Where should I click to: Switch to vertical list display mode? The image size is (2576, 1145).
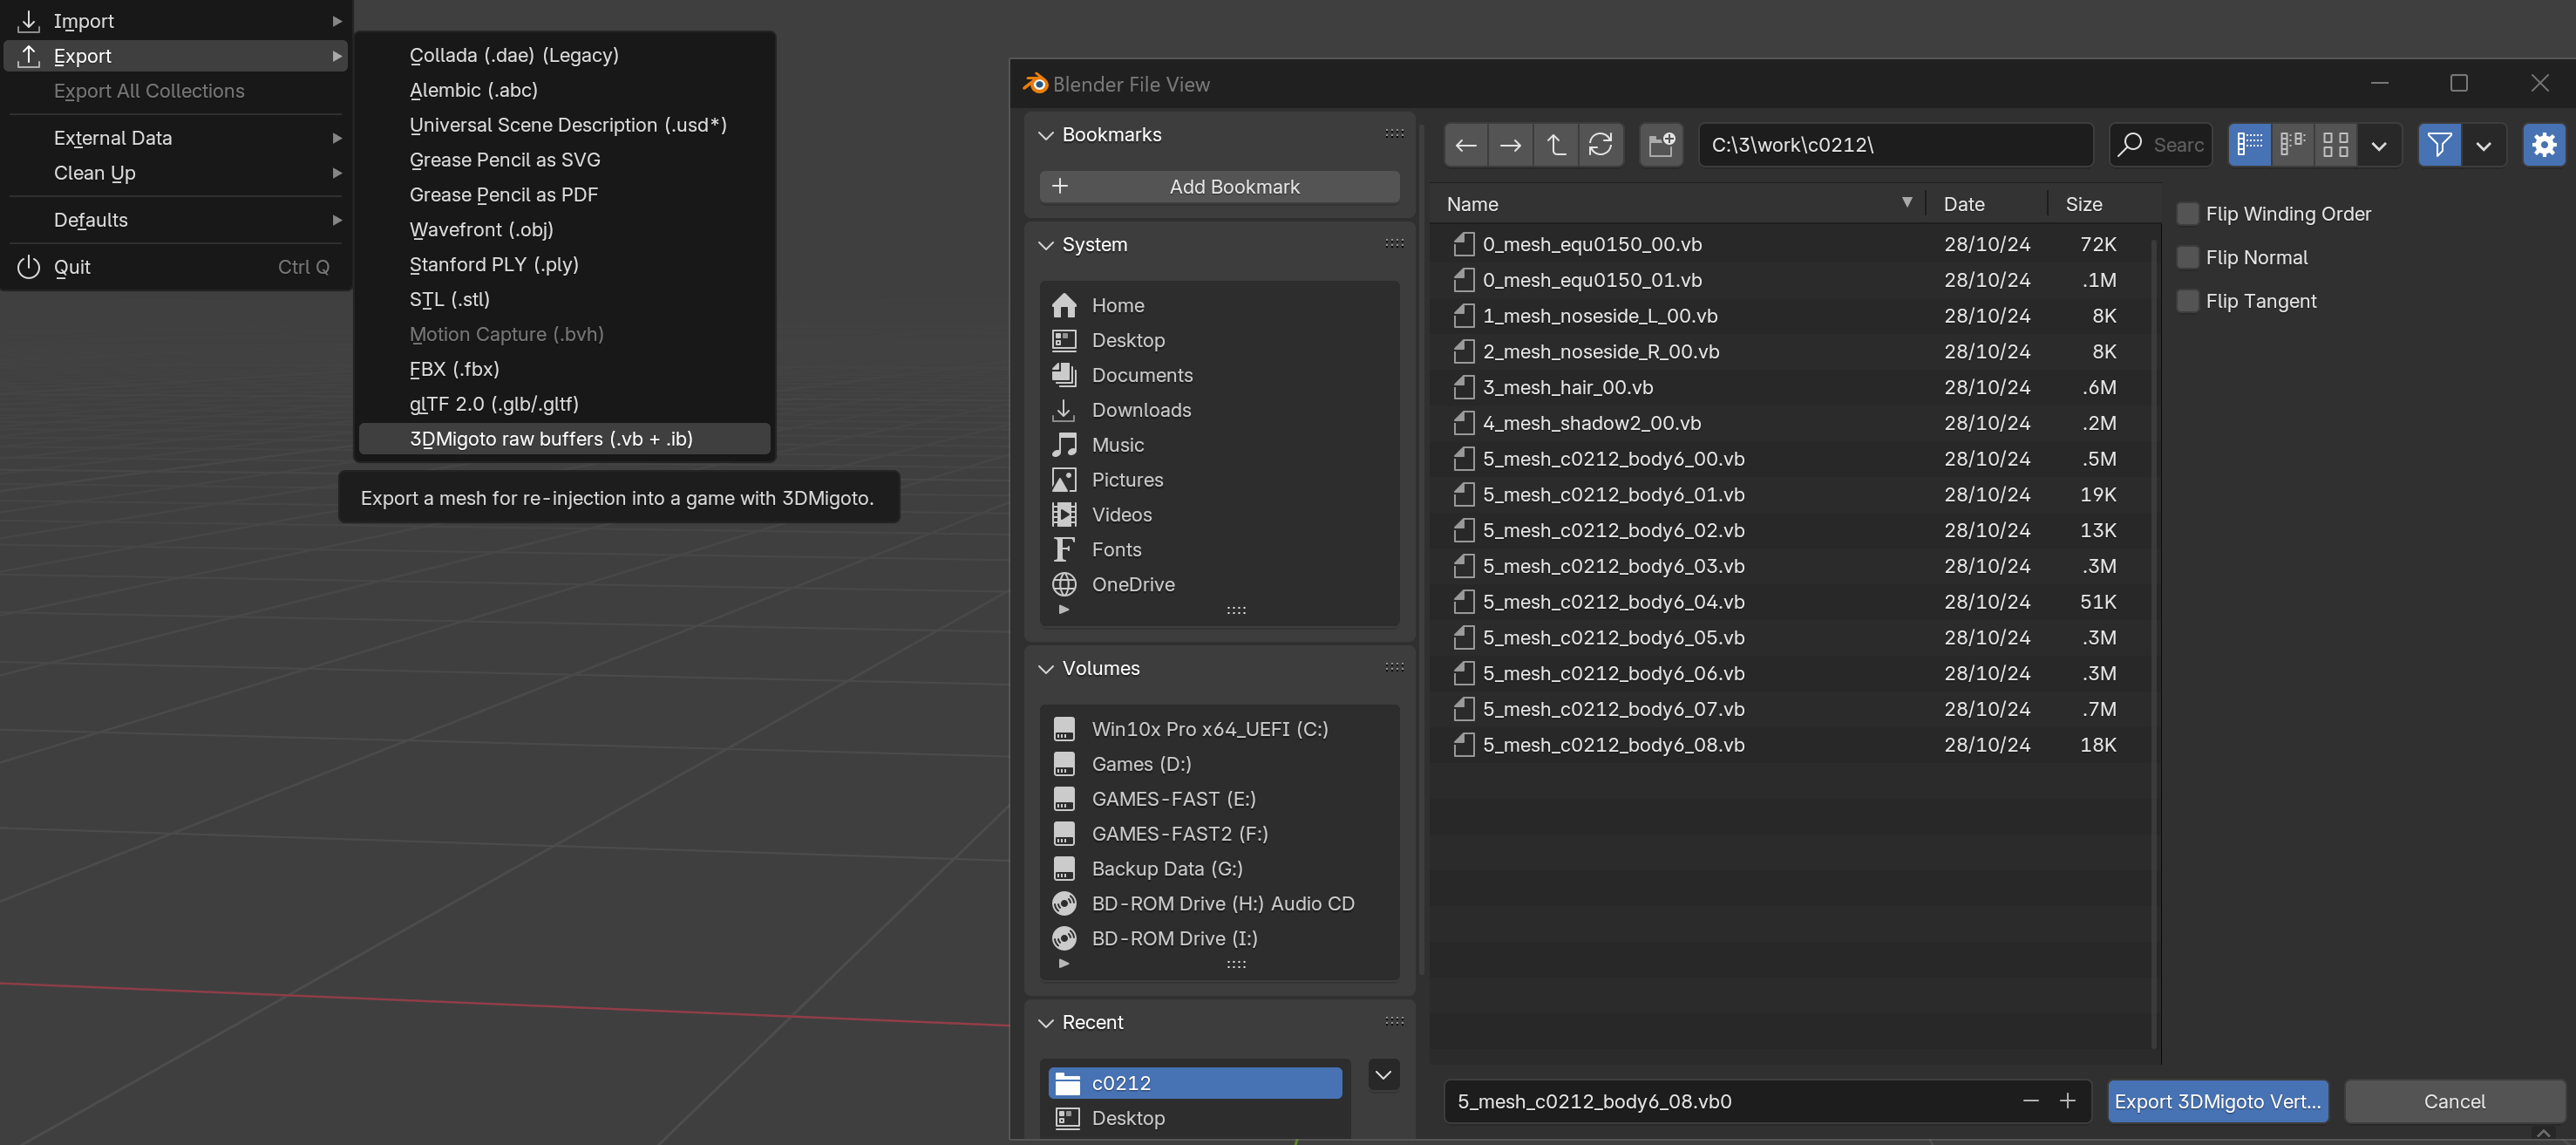tap(2249, 145)
